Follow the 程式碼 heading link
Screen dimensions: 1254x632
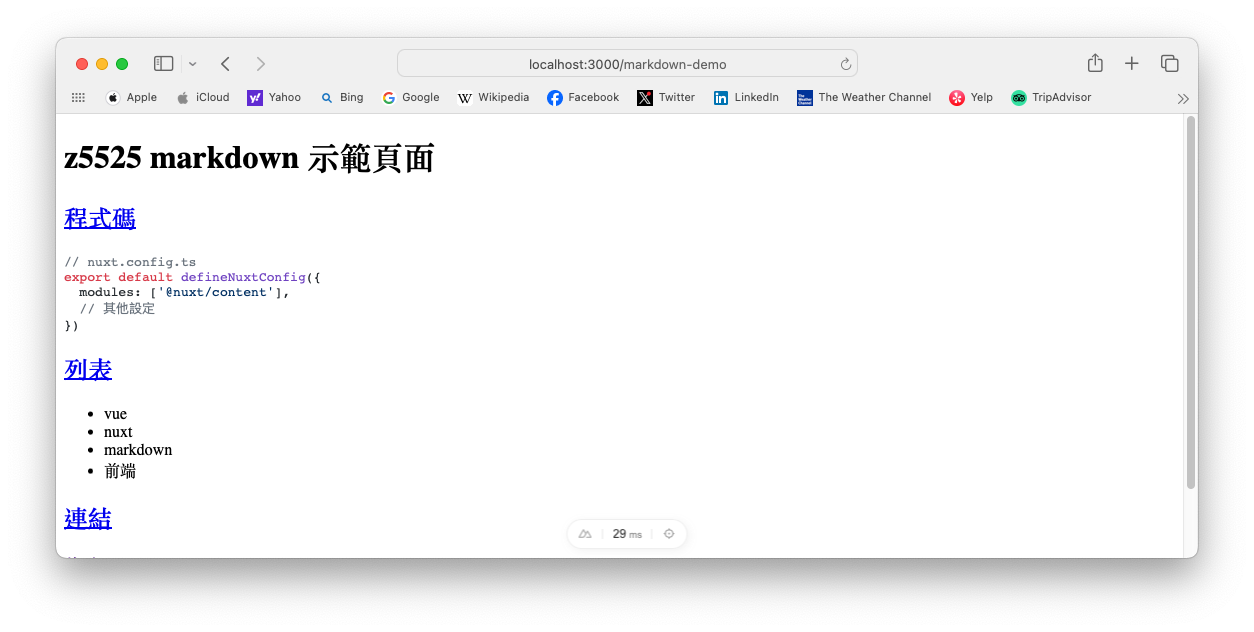coord(99,218)
